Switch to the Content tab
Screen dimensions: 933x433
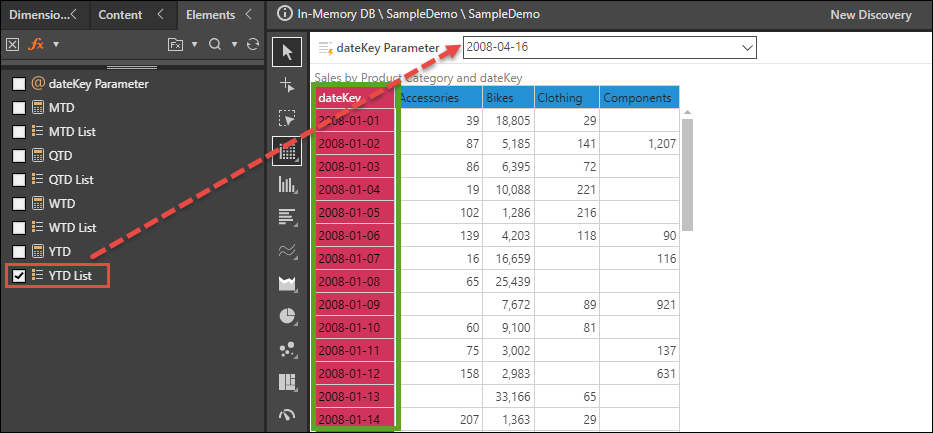tap(127, 15)
